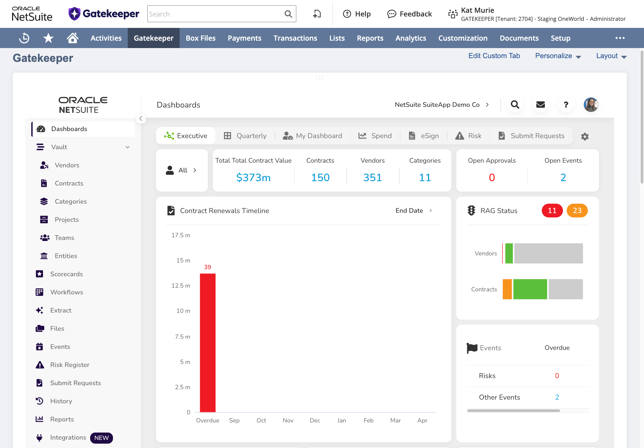The height and width of the screenshot is (448, 644).
Task: Open Files in the sidebar
Action: [57, 328]
